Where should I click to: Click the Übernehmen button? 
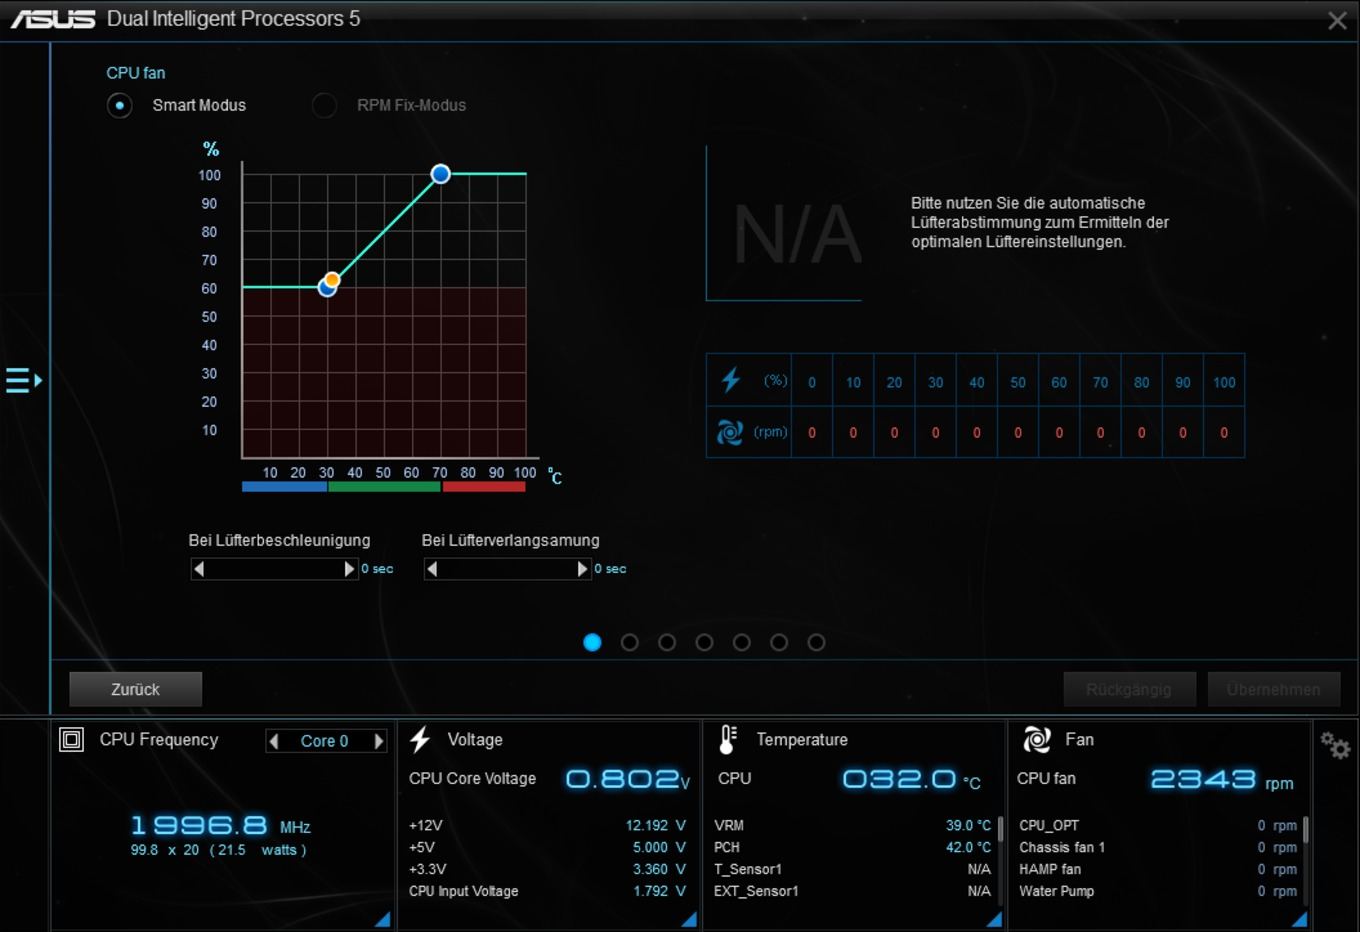coord(1274,689)
